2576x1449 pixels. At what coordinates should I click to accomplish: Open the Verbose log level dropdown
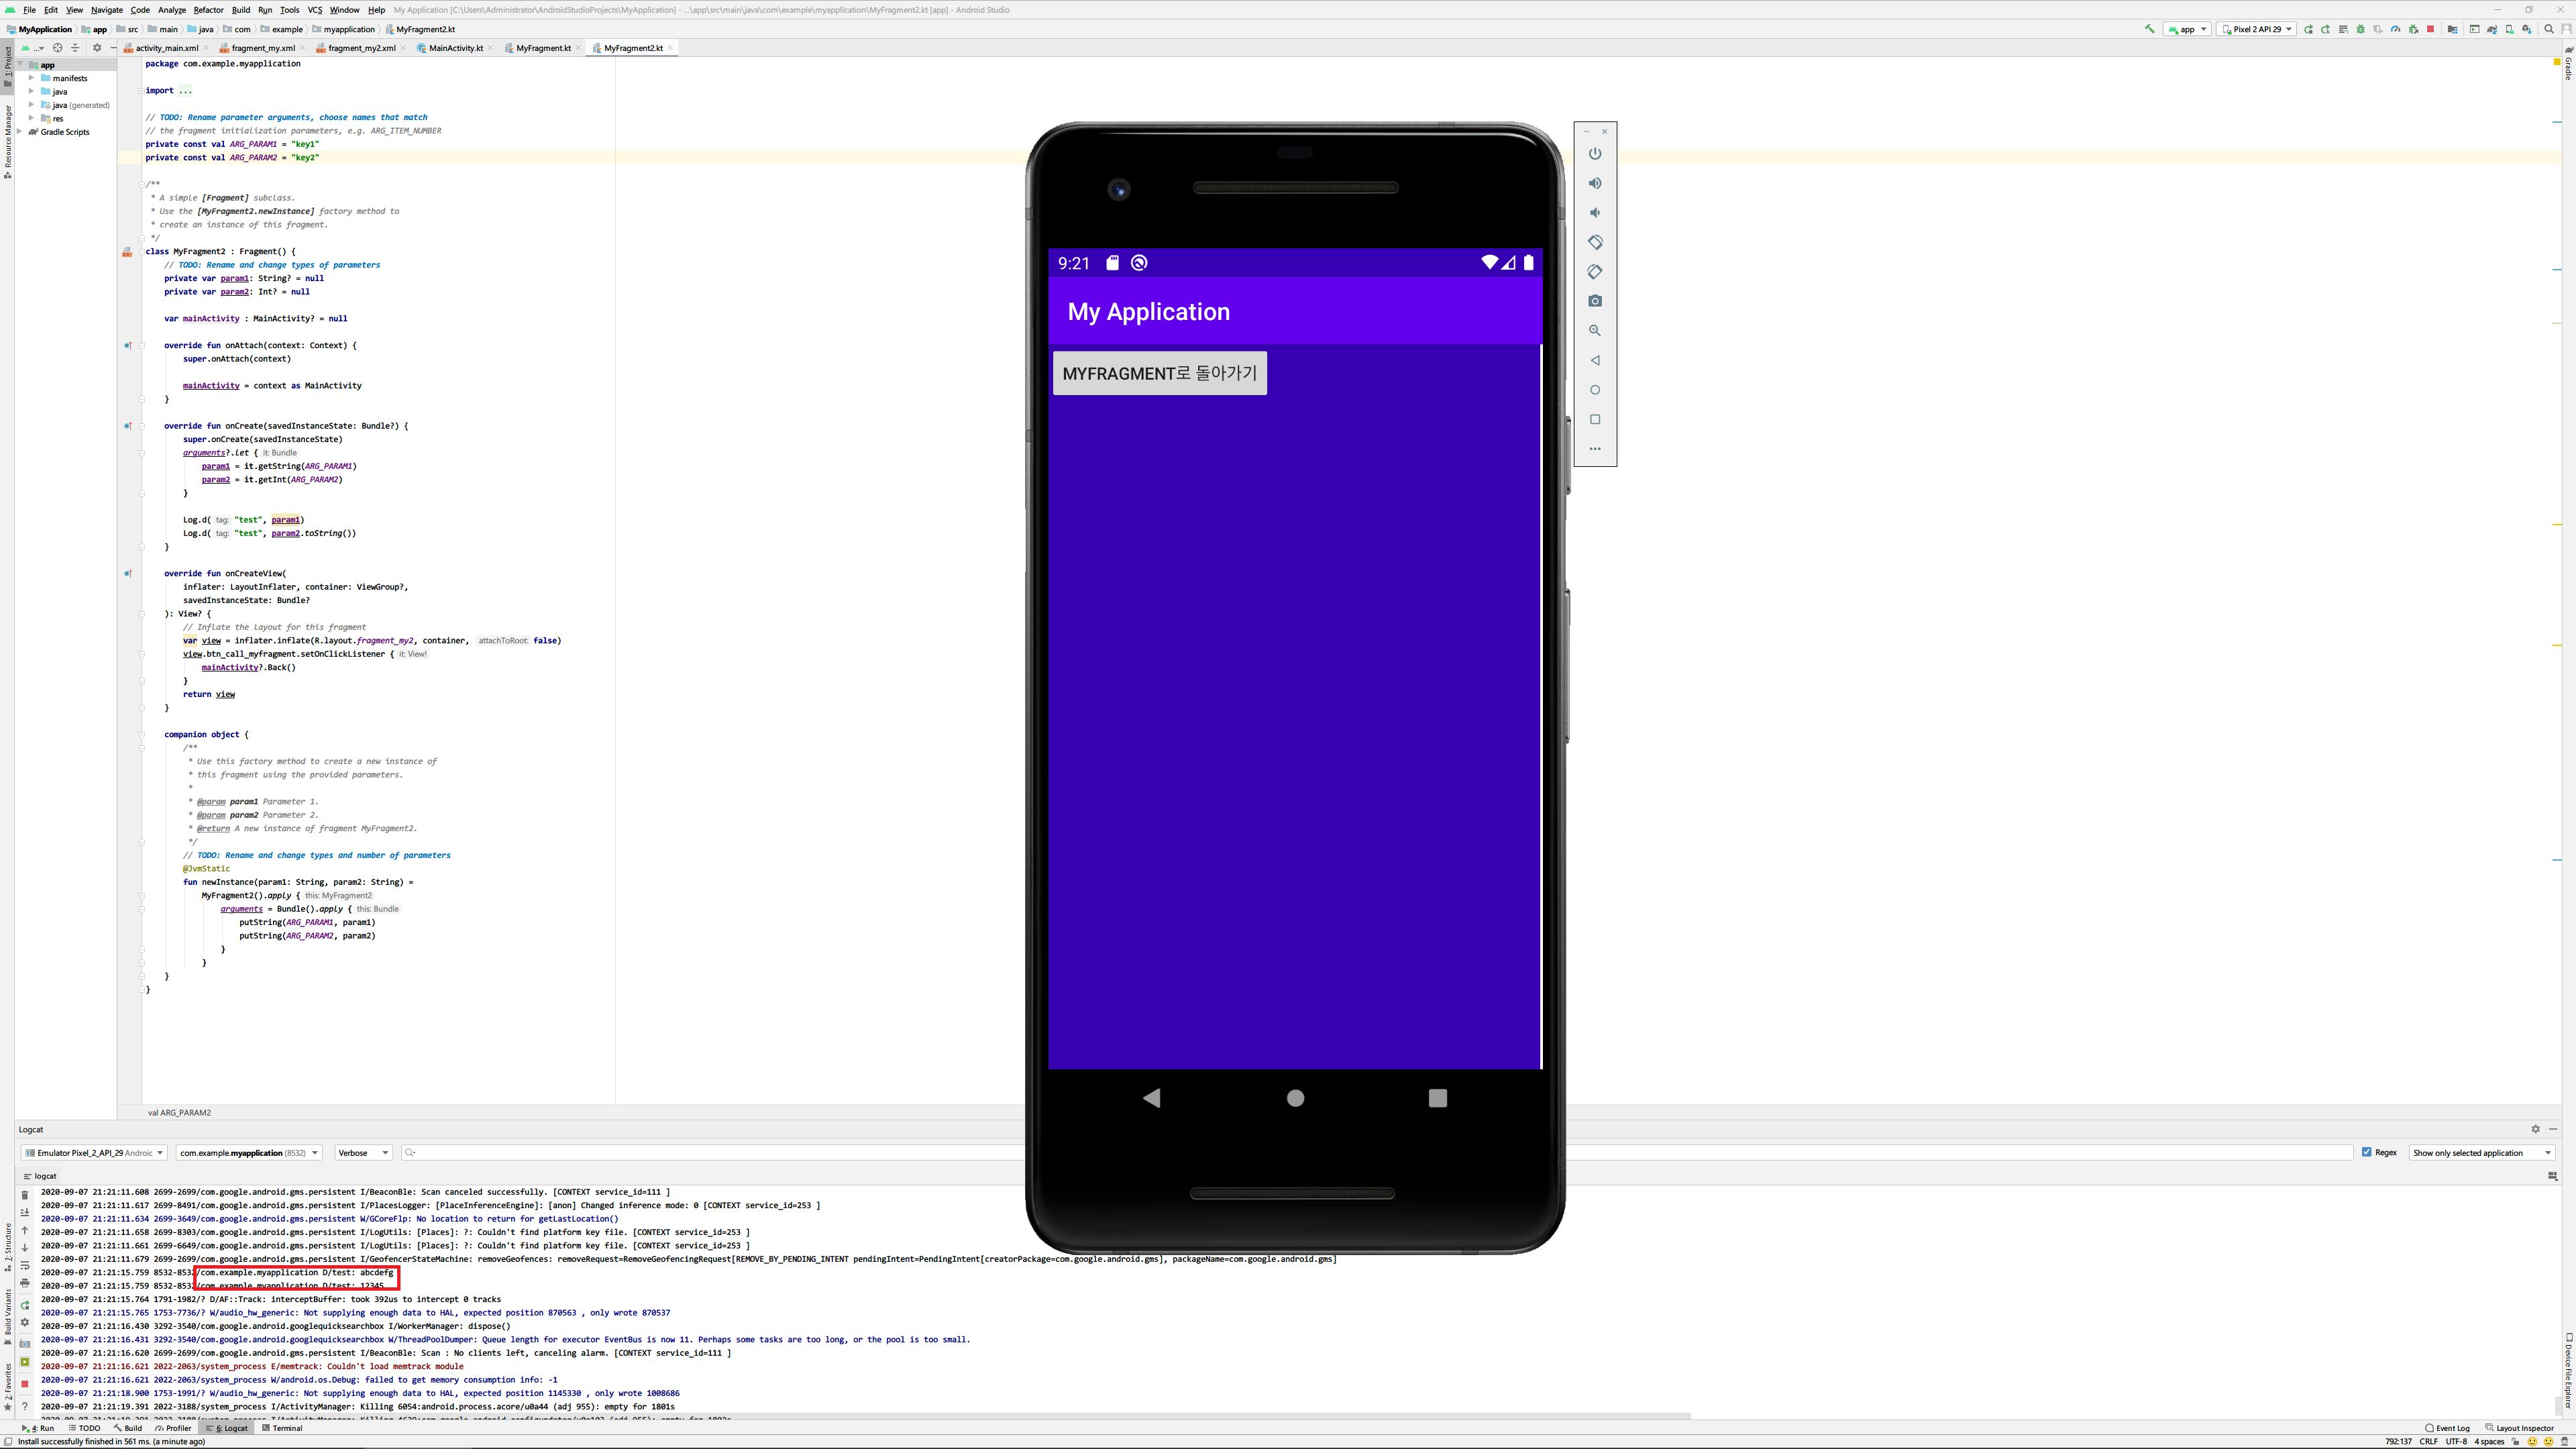[x=363, y=1153]
